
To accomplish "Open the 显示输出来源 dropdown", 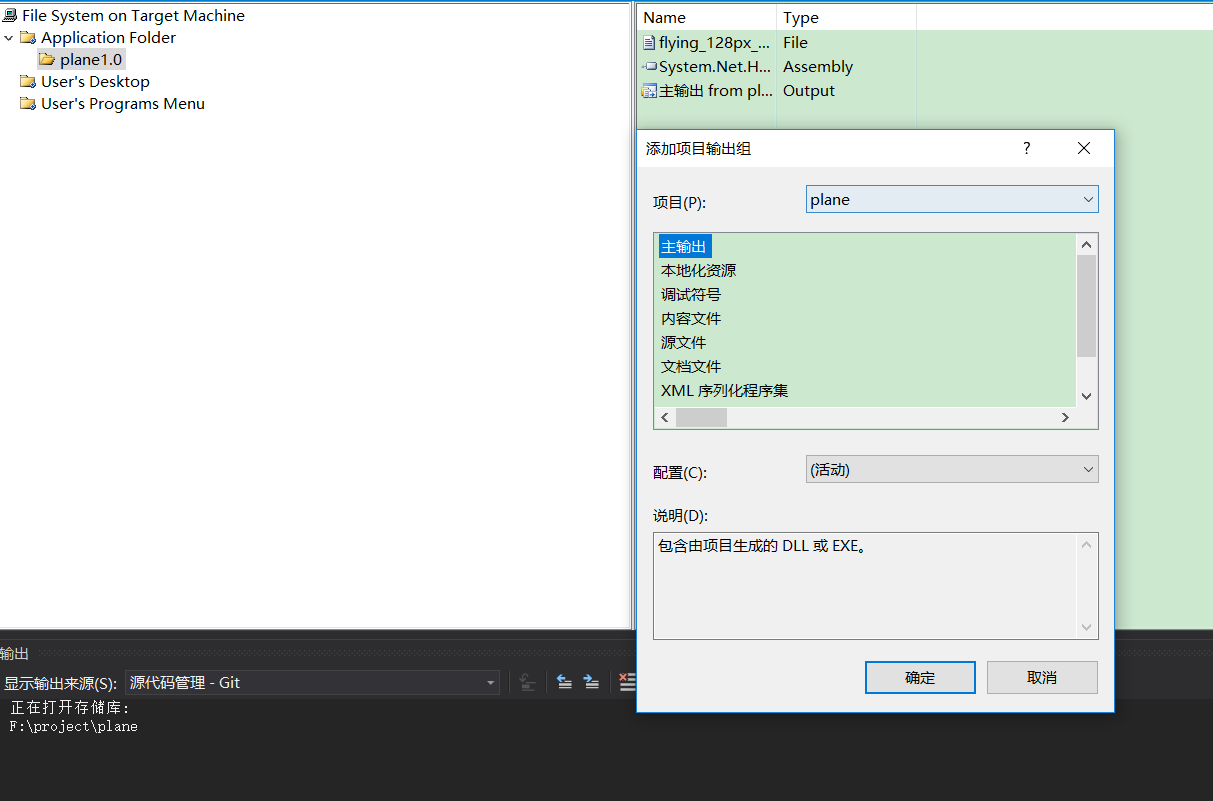I will tap(312, 682).
